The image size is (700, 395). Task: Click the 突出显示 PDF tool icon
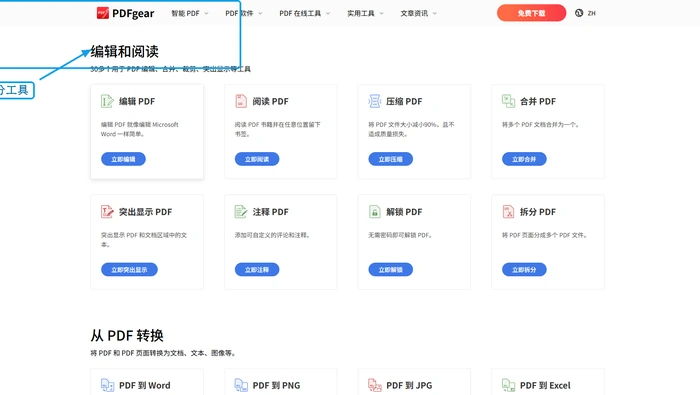tap(107, 212)
